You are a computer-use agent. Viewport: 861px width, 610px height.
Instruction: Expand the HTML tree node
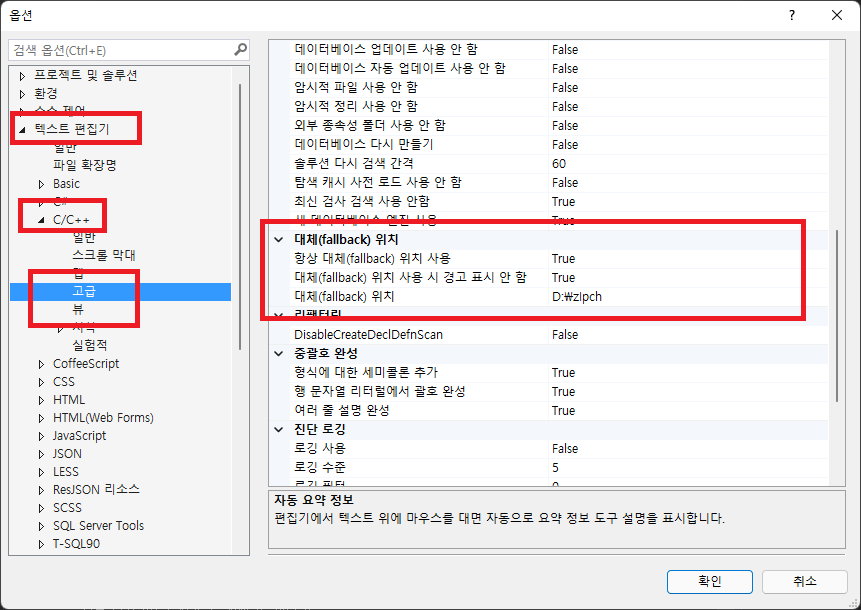point(41,400)
